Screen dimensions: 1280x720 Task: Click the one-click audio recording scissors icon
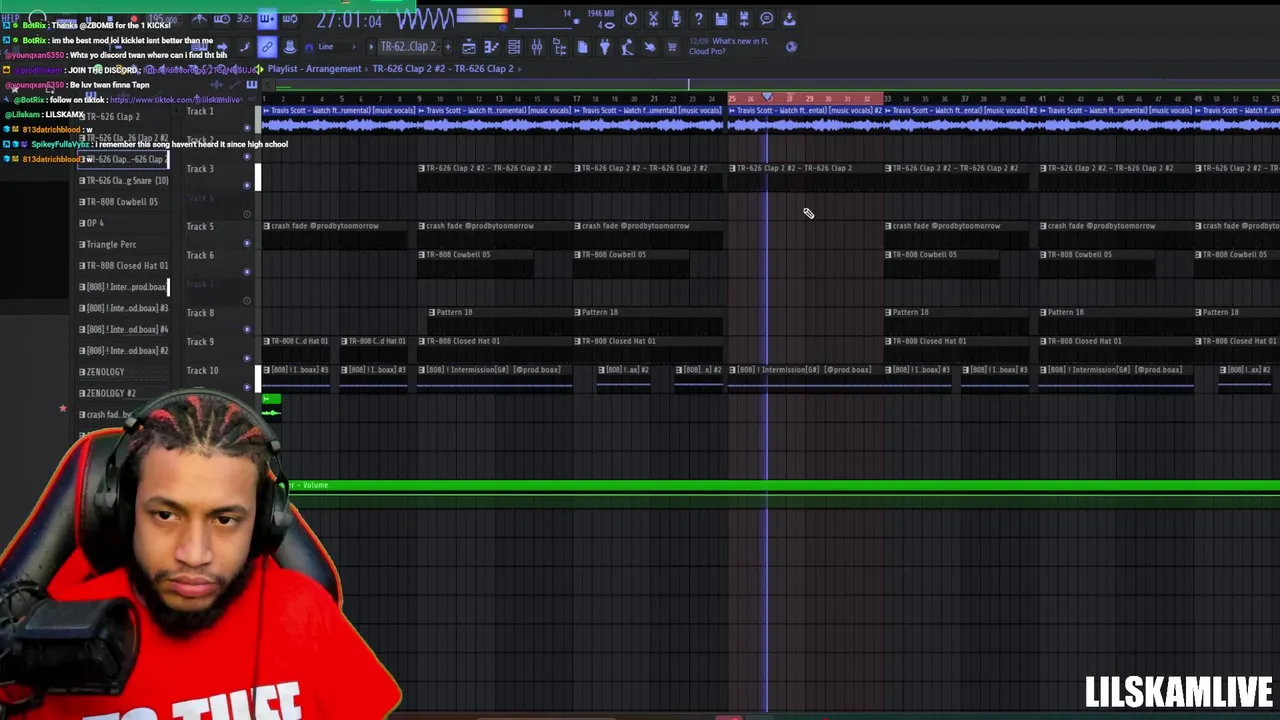pyautogui.click(x=653, y=19)
